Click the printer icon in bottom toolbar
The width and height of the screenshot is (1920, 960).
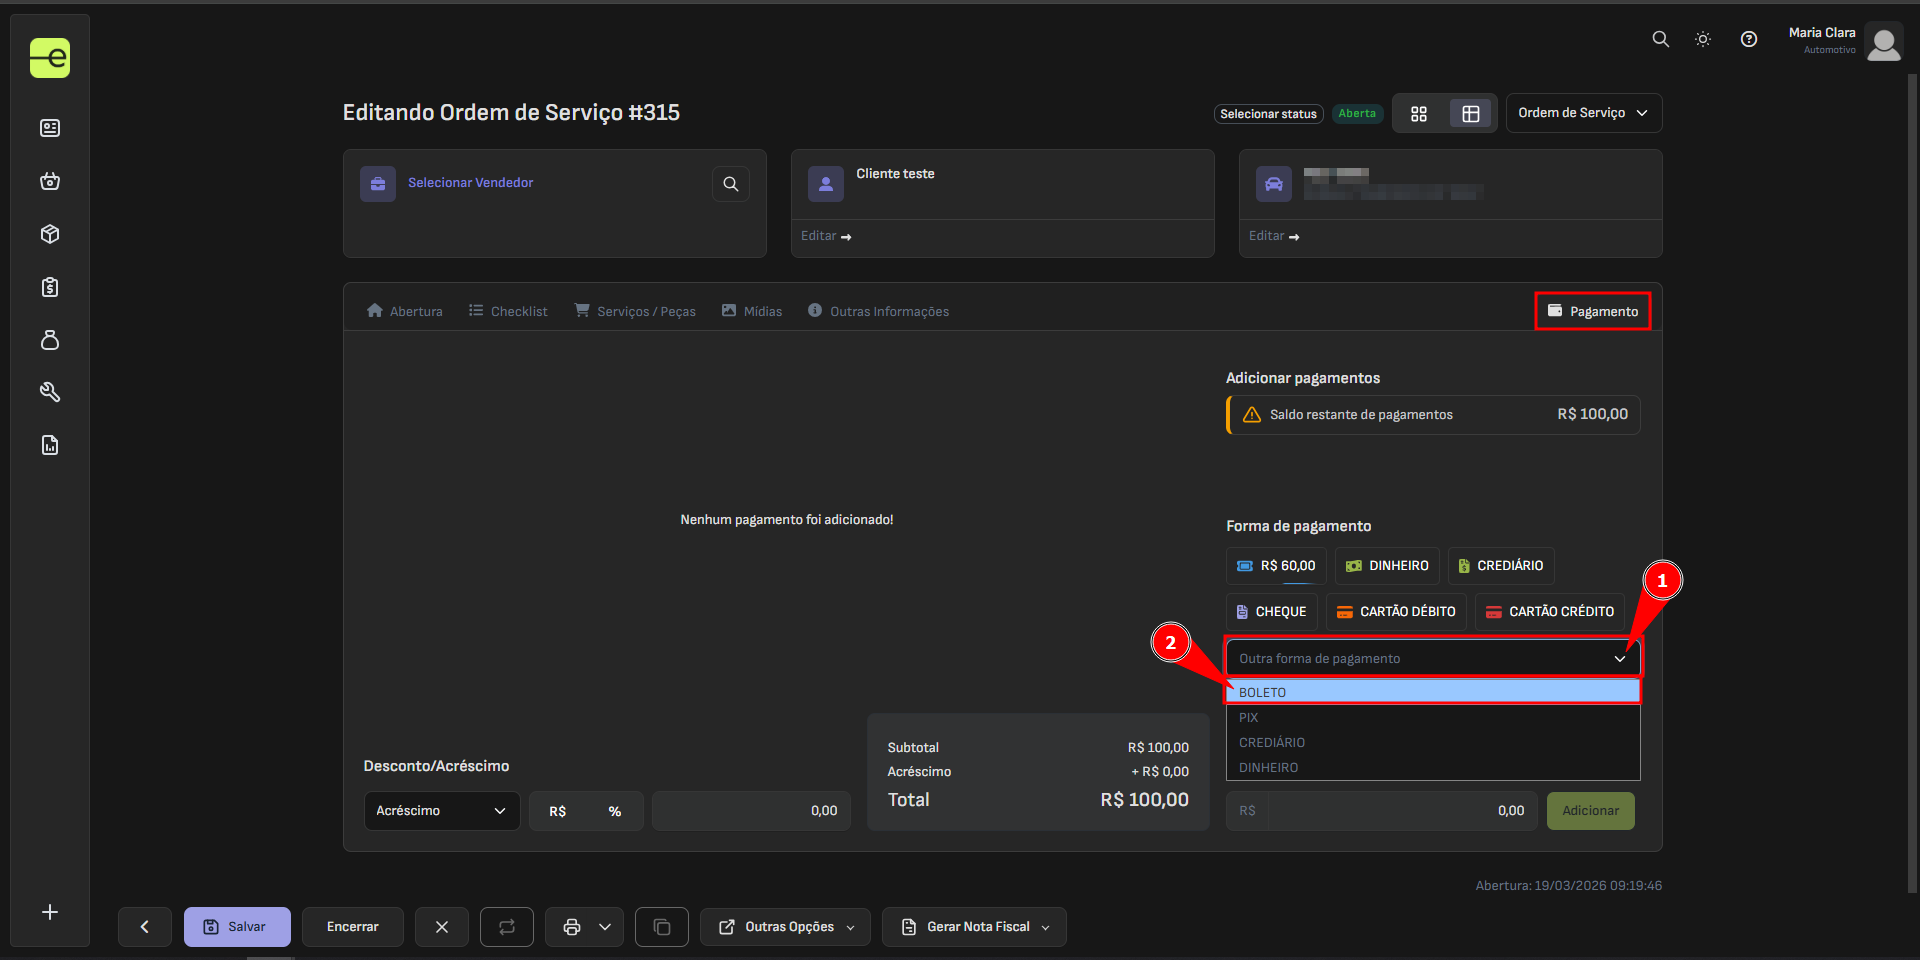tap(572, 927)
